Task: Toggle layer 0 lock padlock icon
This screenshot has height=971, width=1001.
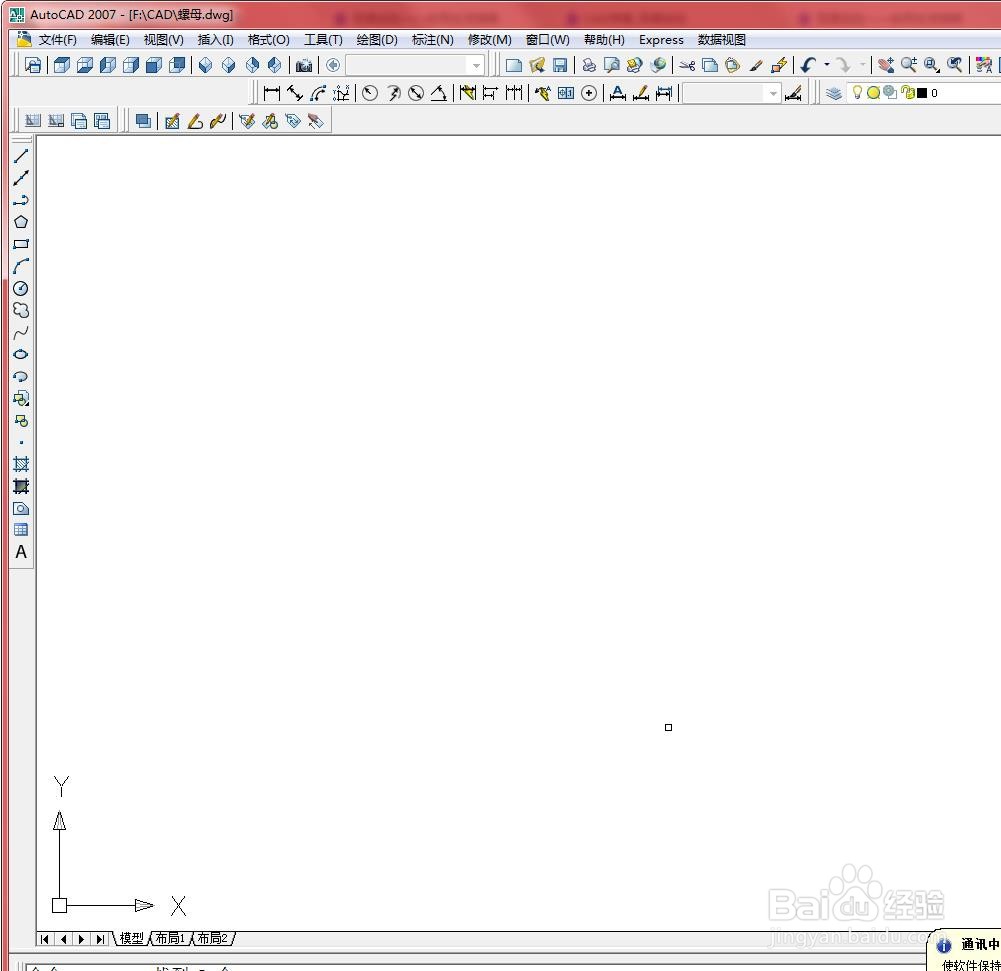Action: 907,93
